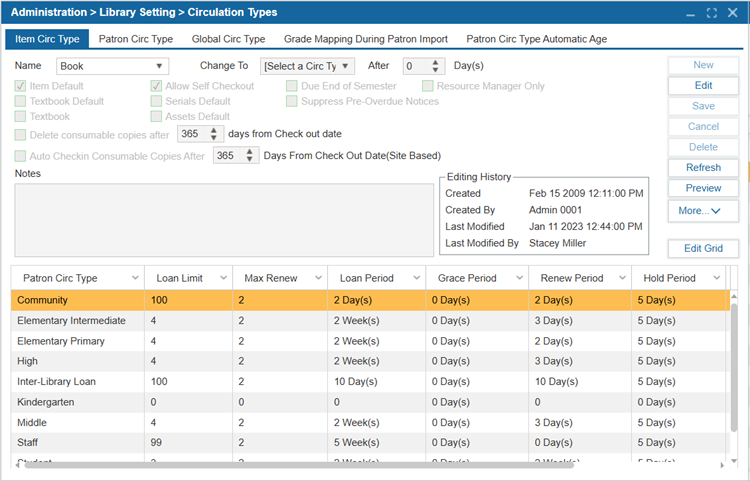
Task: Open the Loan Period column filter arrow
Action: (x=414, y=278)
